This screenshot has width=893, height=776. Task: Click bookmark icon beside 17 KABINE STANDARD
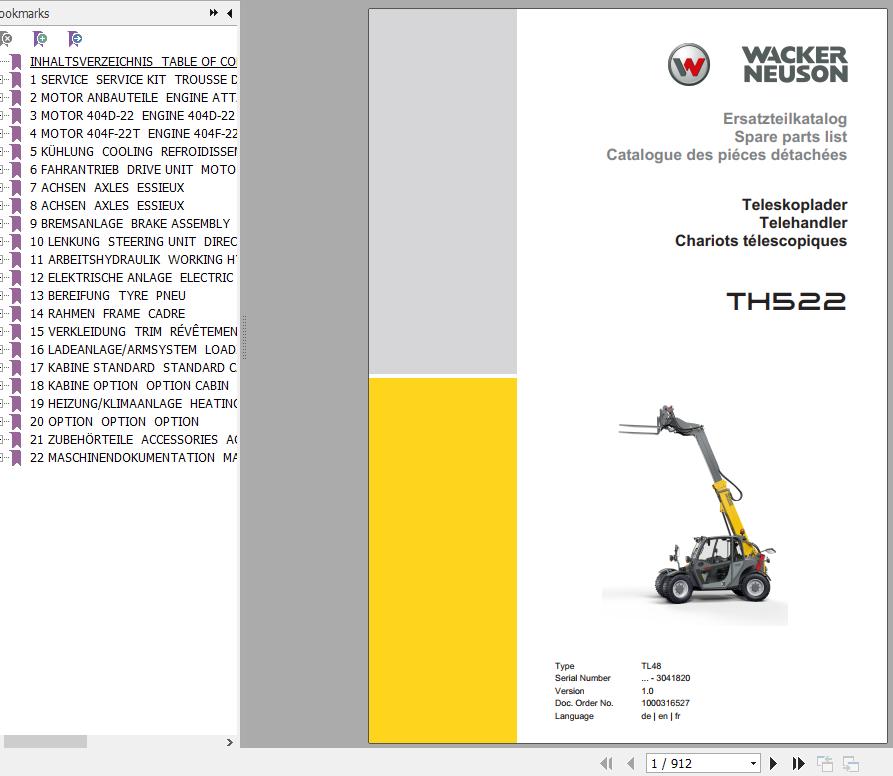tap(17, 367)
